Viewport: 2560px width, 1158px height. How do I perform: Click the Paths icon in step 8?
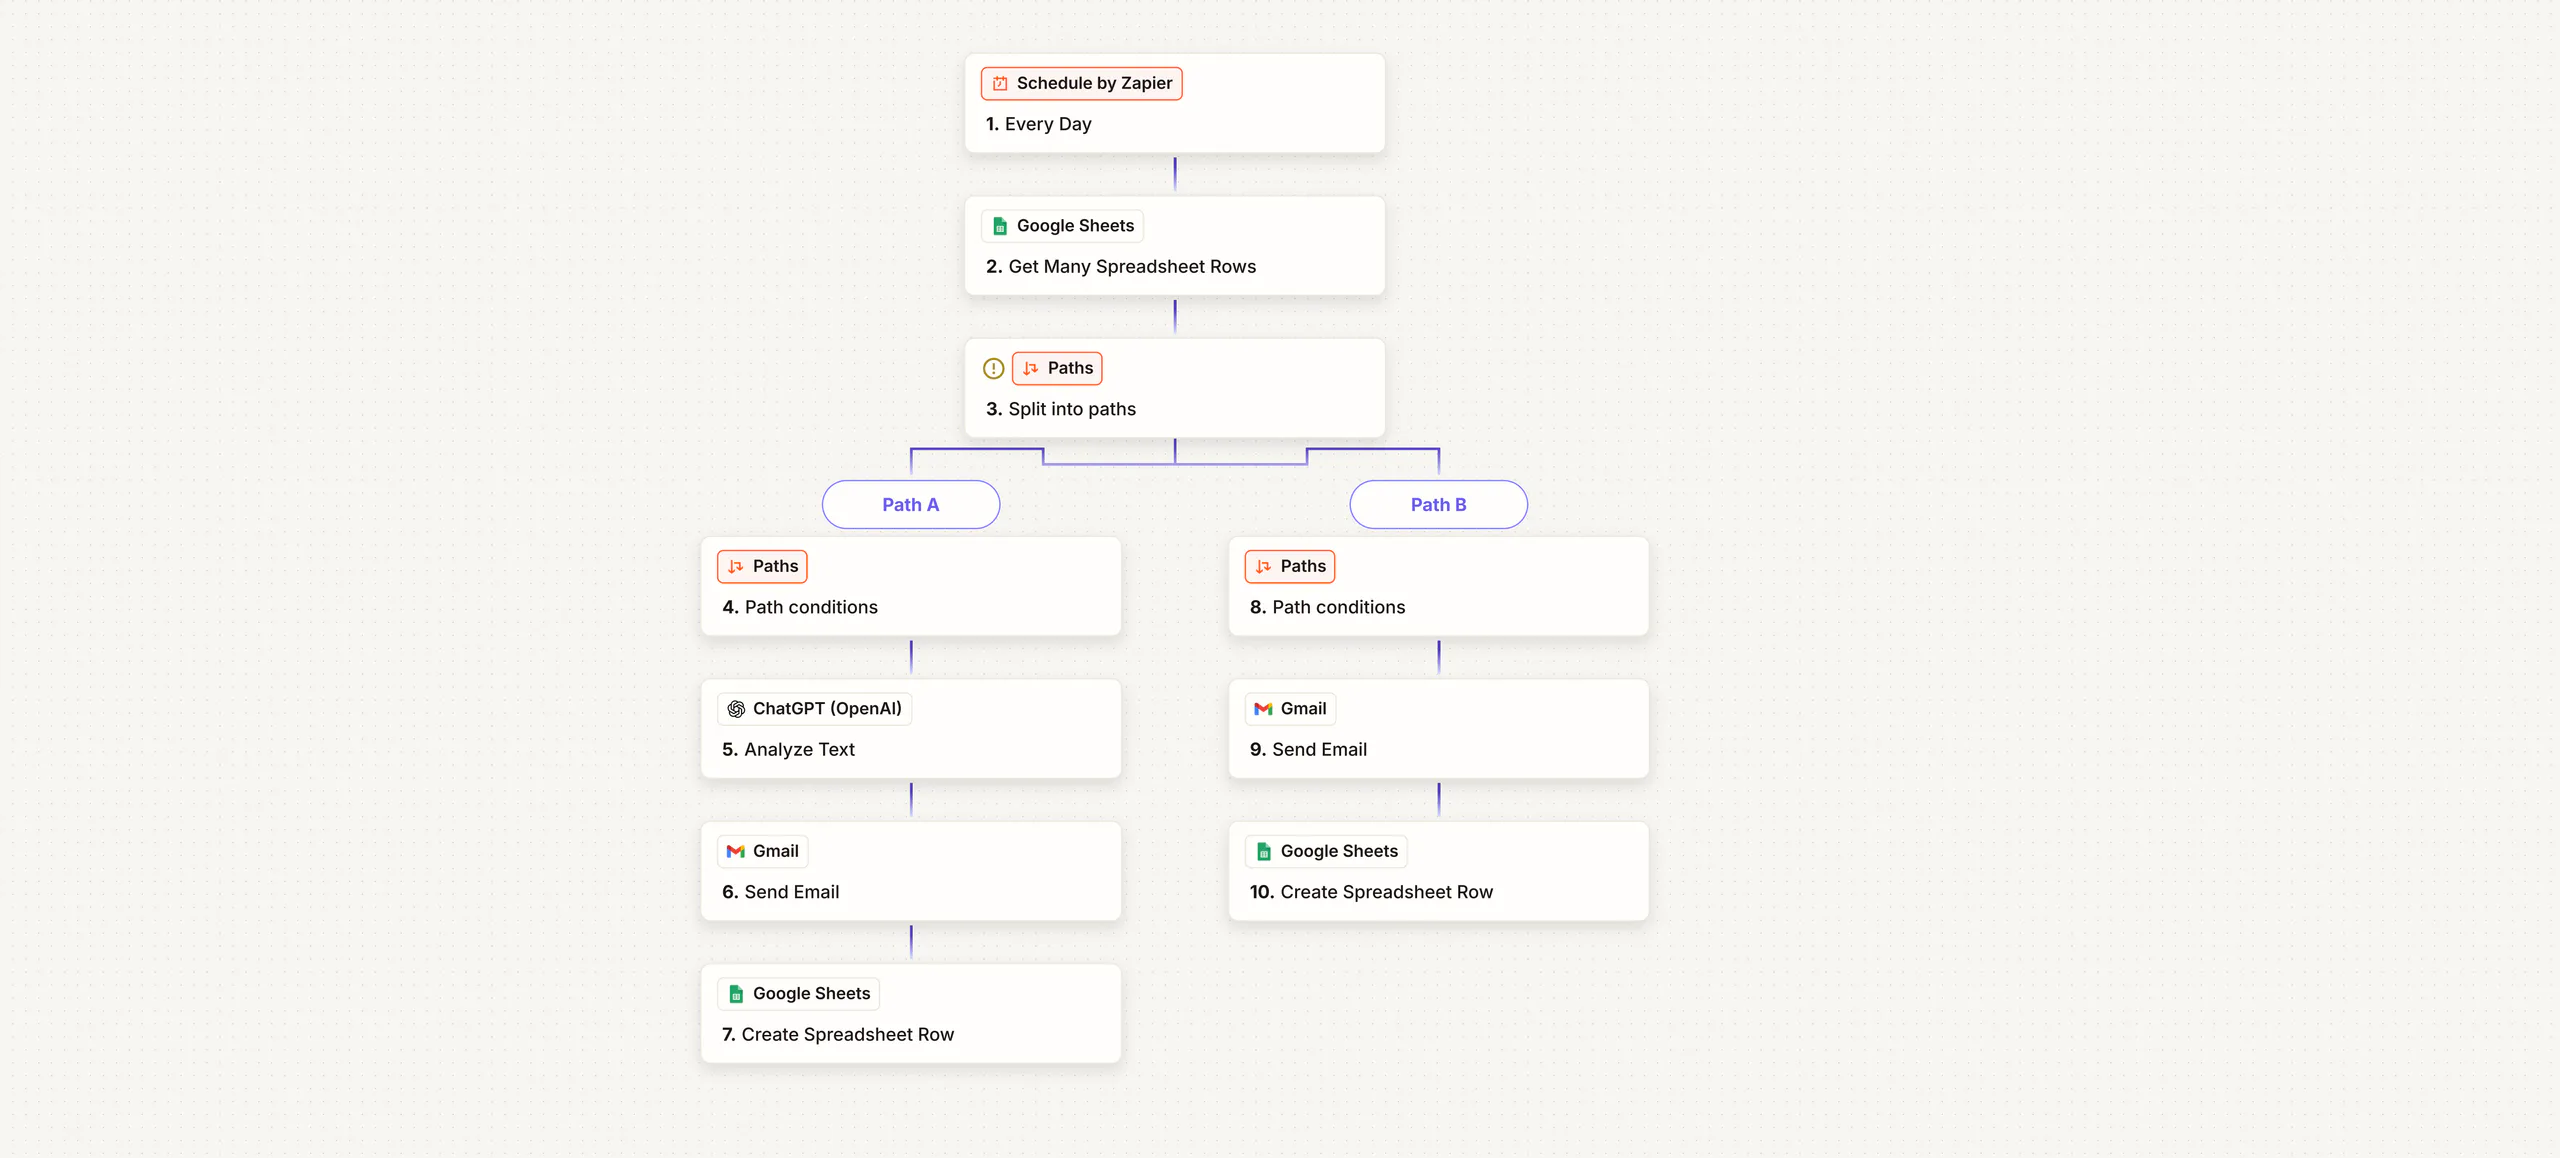tap(1264, 567)
